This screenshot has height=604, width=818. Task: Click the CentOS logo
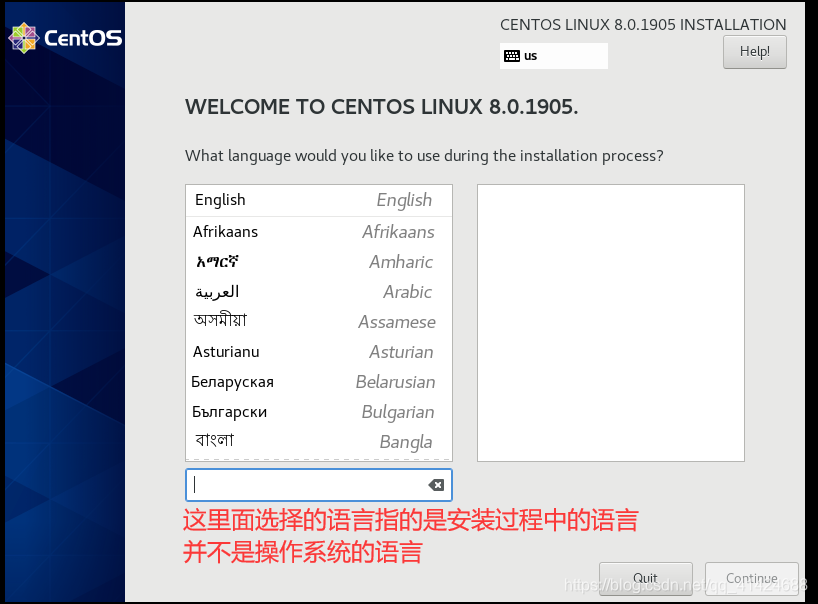click(x=65, y=38)
